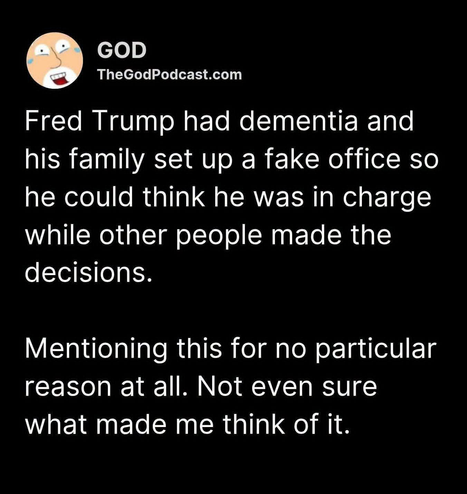This screenshot has height=494, width=467.
Task: Click the words "he could think"
Action: (x=115, y=197)
